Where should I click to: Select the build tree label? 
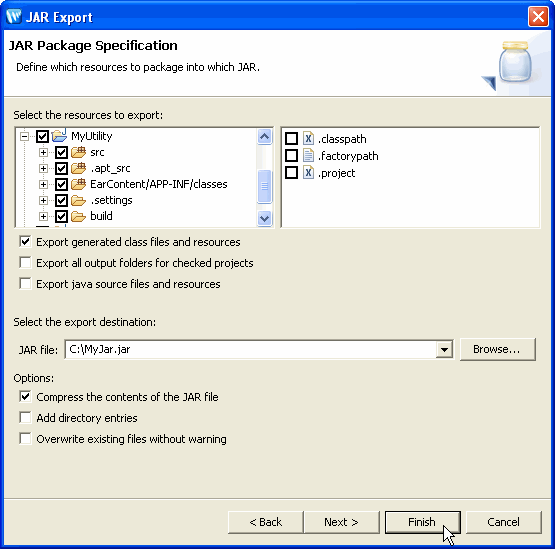pos(102,216)
